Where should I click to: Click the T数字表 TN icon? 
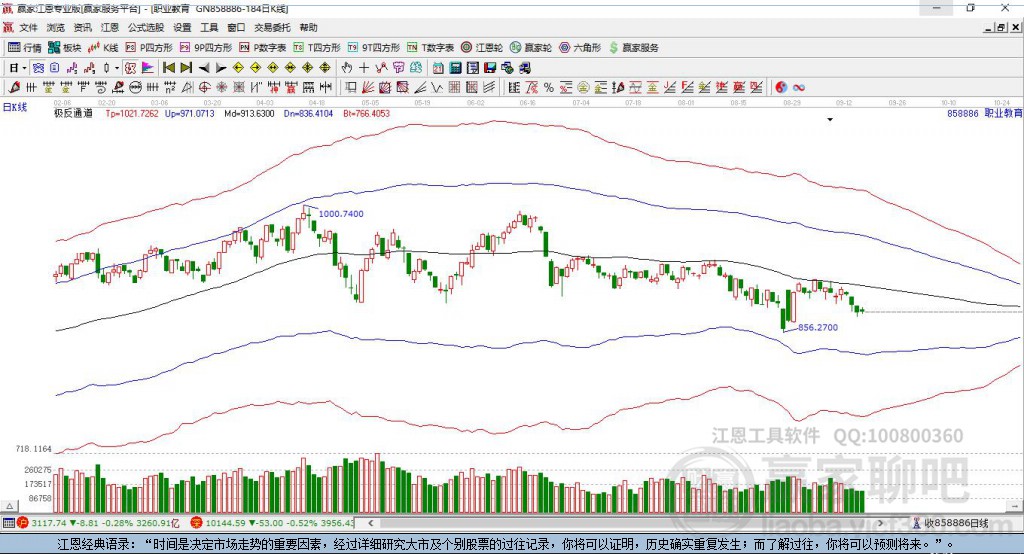pos(411,48)
